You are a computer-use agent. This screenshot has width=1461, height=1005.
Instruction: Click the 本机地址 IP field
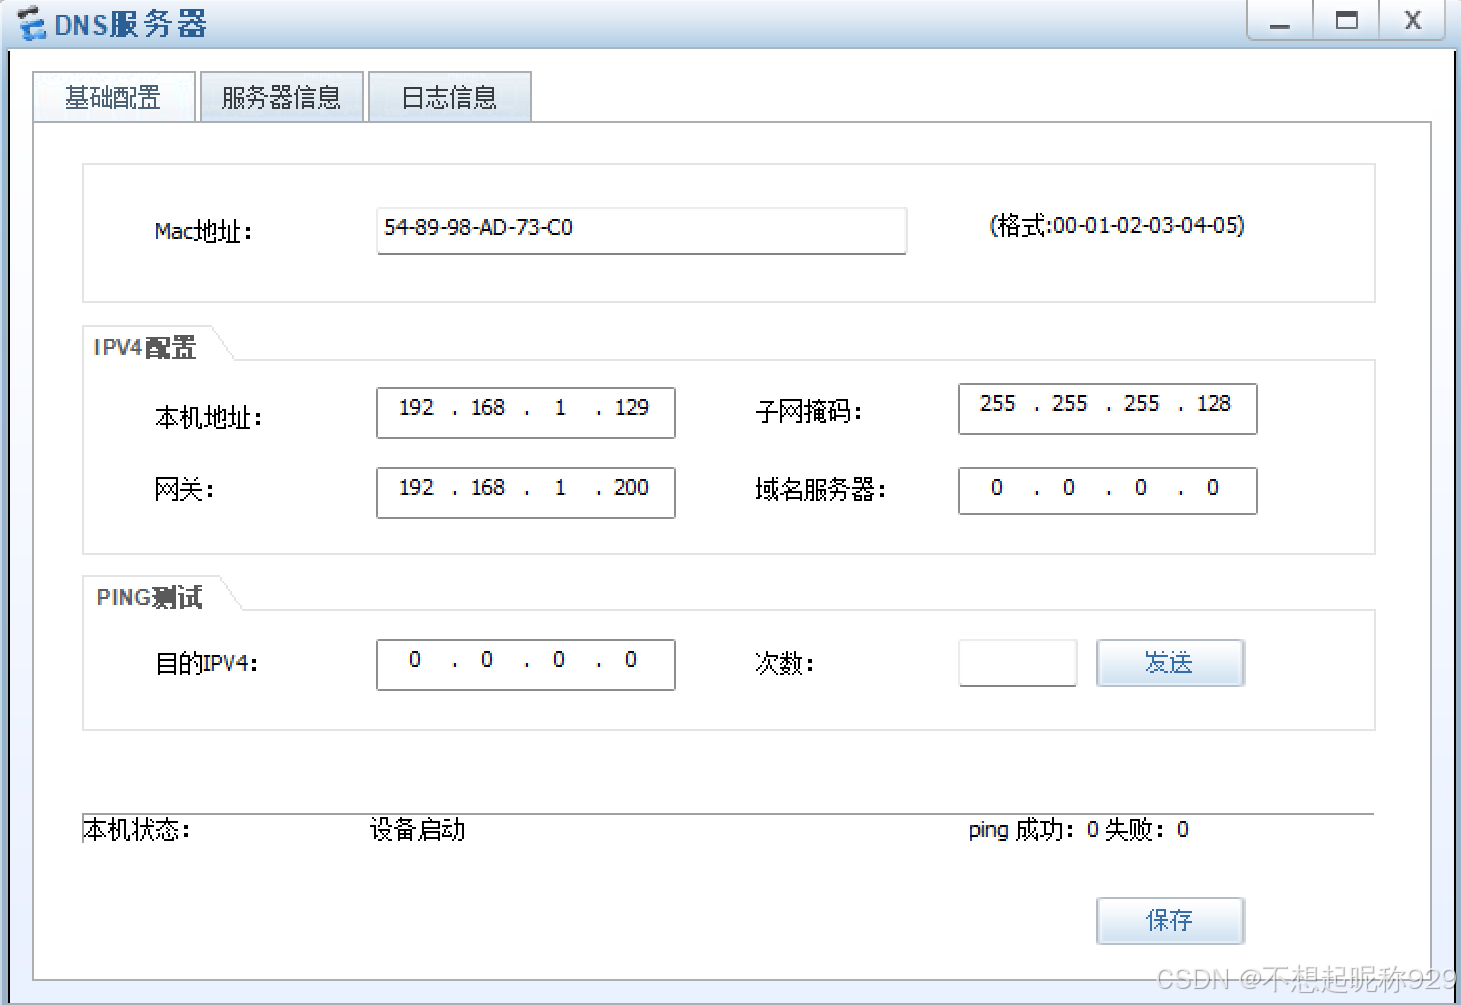526,413
